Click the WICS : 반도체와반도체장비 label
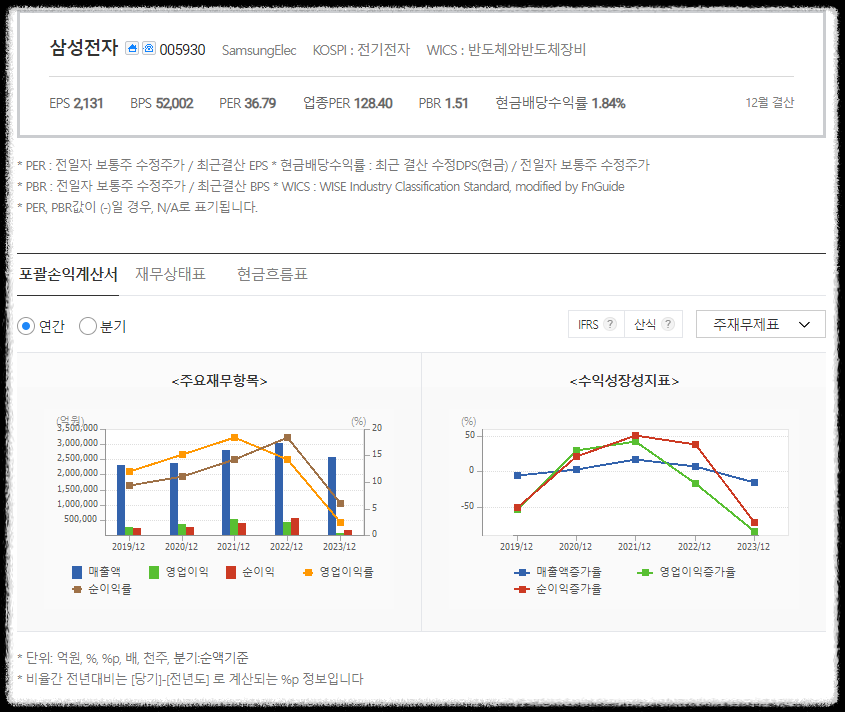845x712 pixels. click(x=506, y=50)
